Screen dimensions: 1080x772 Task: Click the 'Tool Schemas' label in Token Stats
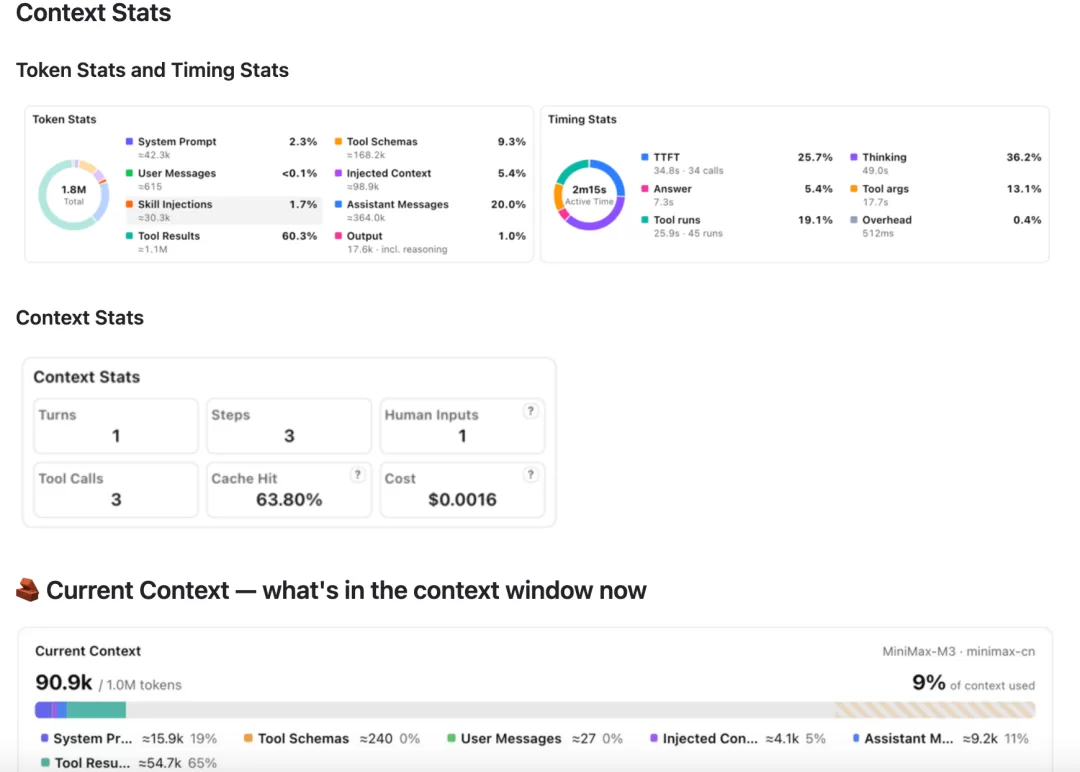(x=382, y=141)
